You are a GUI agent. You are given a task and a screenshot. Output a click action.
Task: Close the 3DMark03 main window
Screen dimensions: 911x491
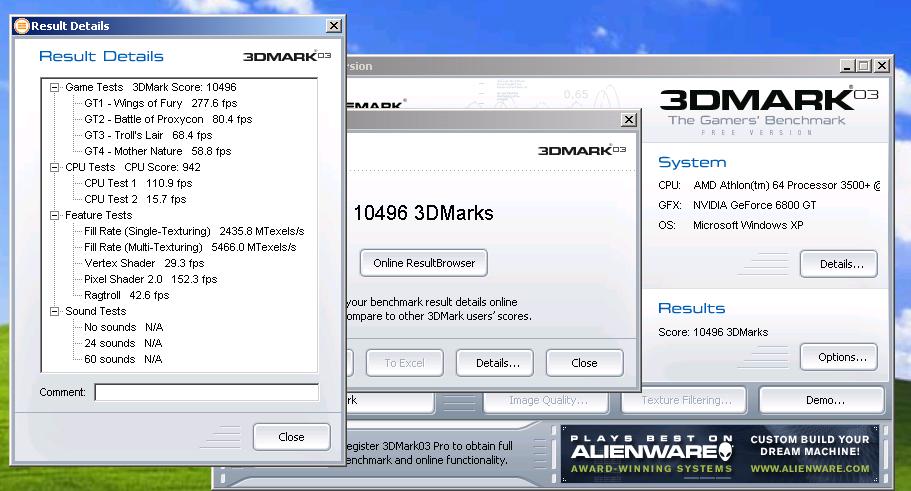(x=882, y=66)
